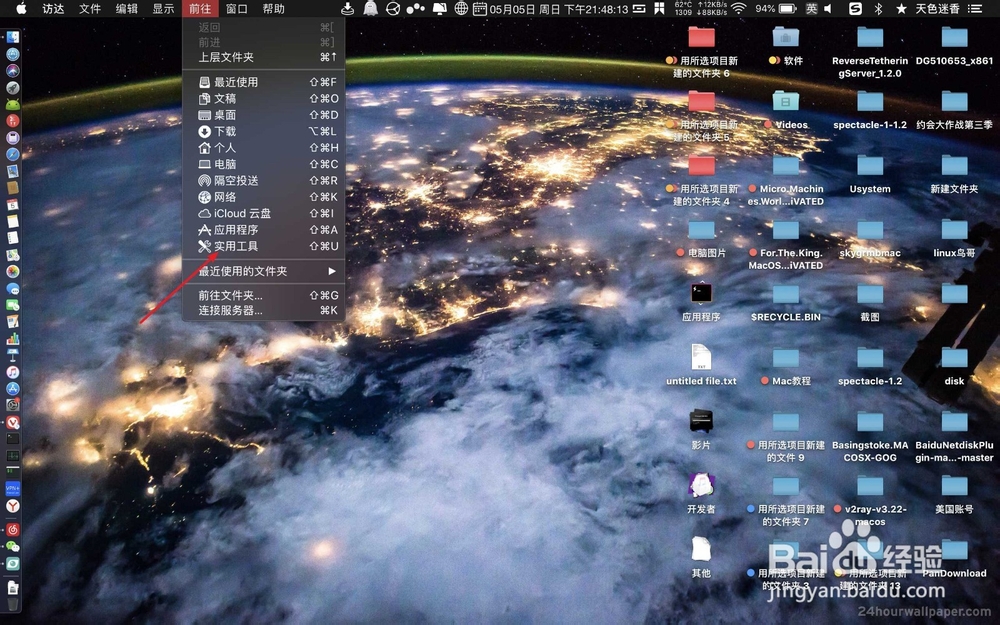Screen dimensions: 1000x625
Task: Select the 开发者 item on desktop
Action: (x=701, y=494)
